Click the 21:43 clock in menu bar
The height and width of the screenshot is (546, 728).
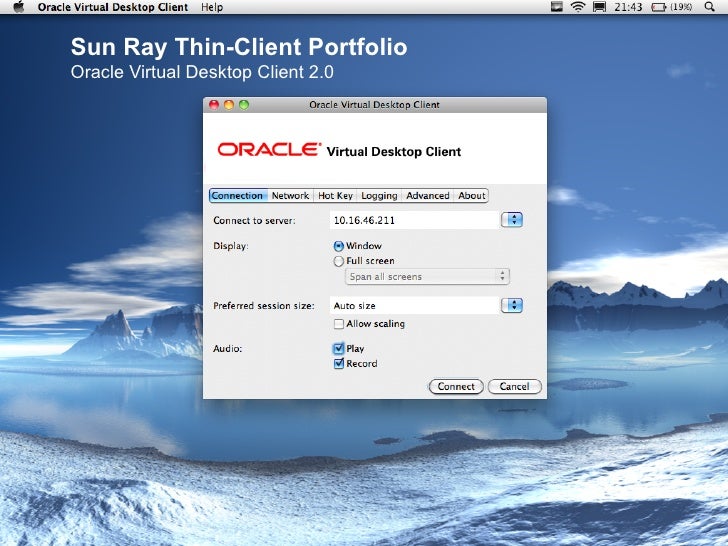(628, 7)
